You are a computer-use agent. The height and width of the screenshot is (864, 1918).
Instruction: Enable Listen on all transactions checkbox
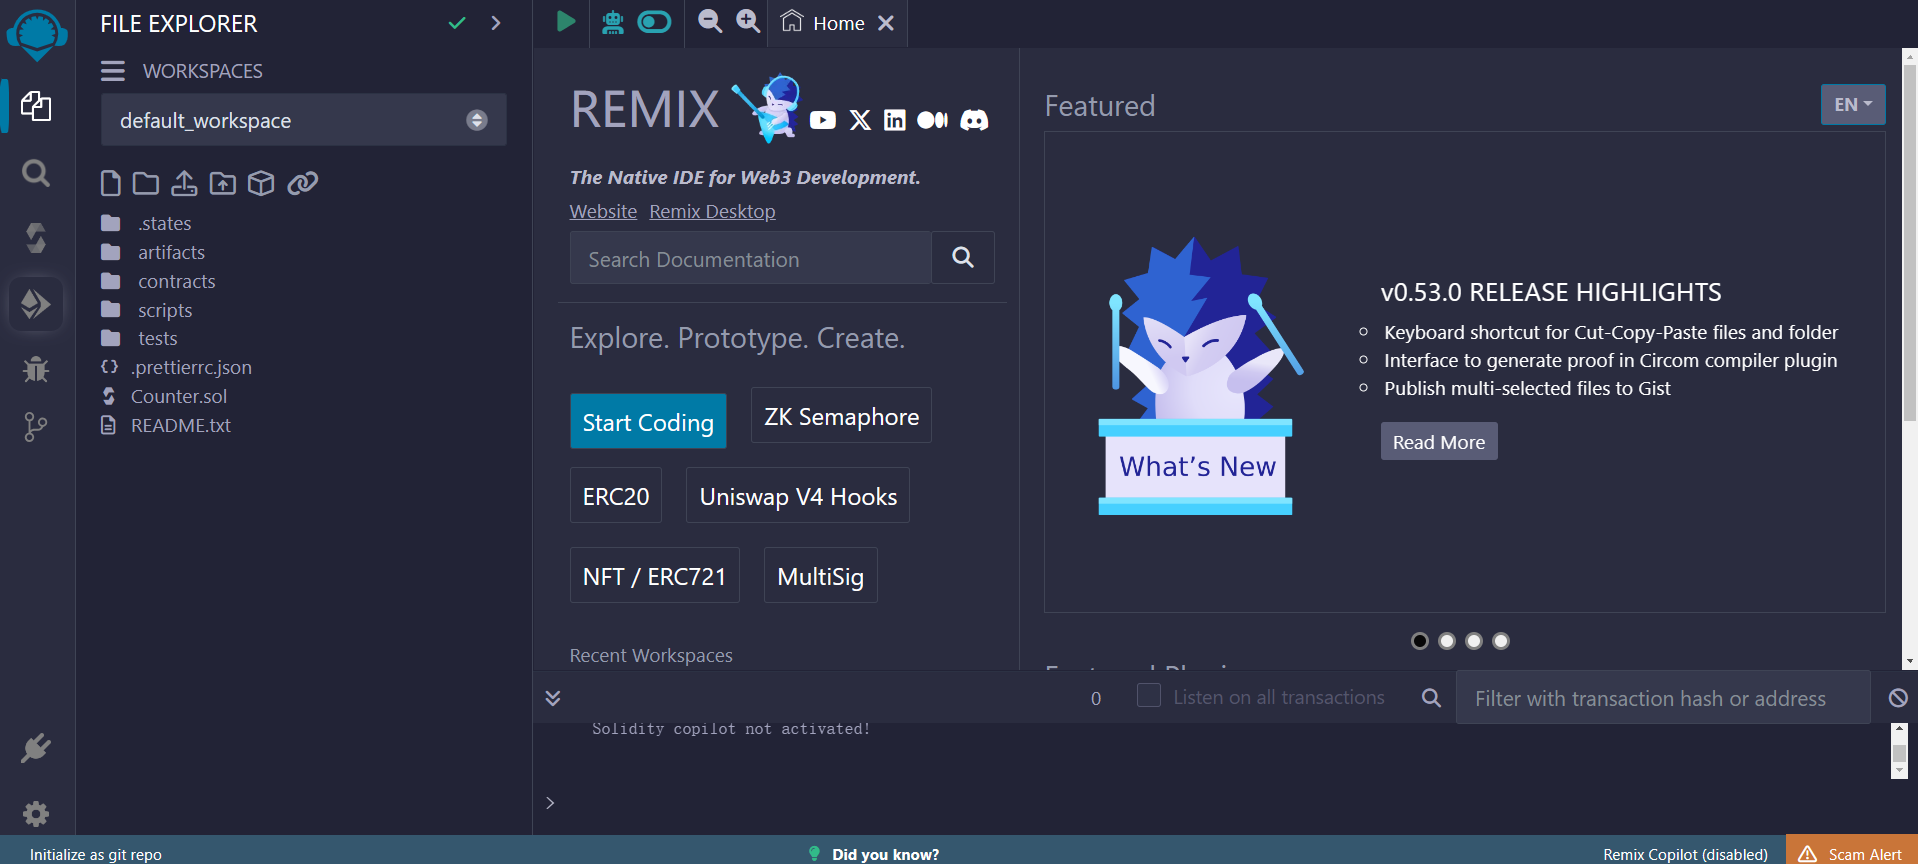pyautogui.click(x=1149, y=696)
